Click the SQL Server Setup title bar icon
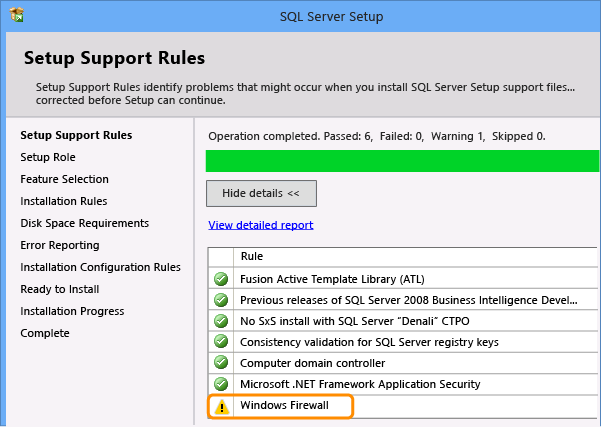 (15, 16)
